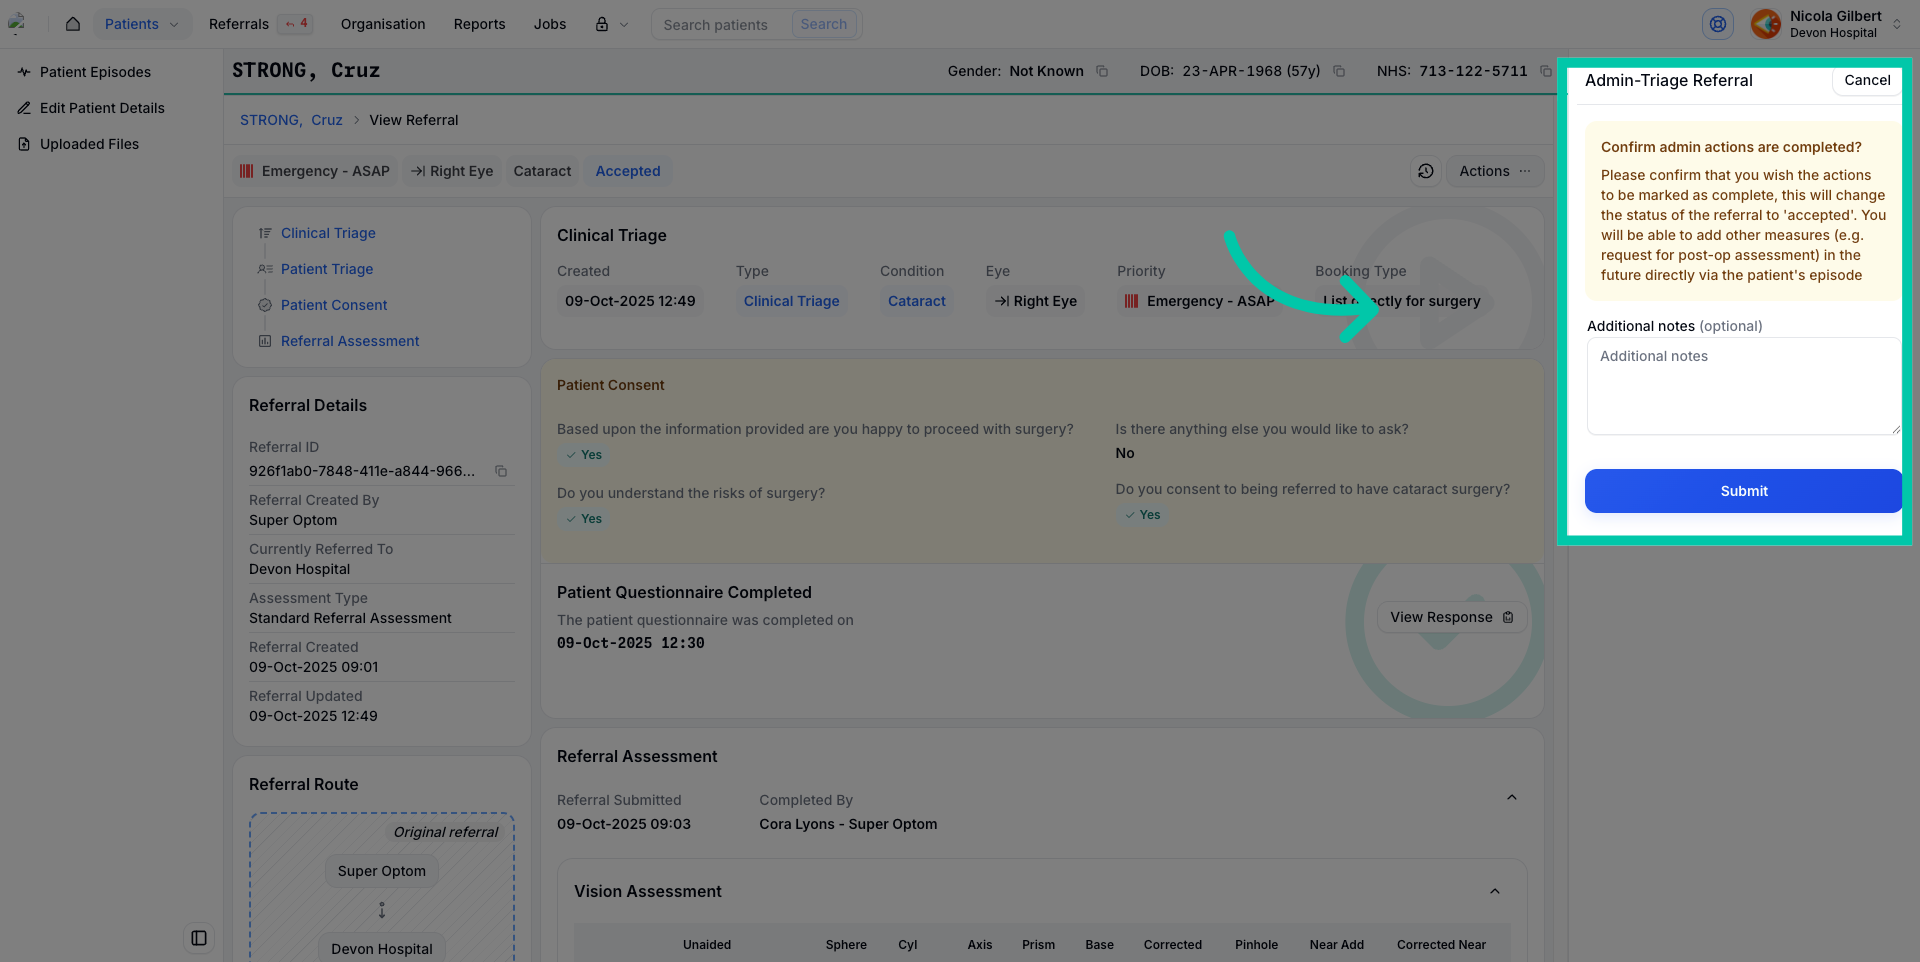
Task: Jump to Patient Triage section link
Action: pyautogui.click(x=327, y=269)
